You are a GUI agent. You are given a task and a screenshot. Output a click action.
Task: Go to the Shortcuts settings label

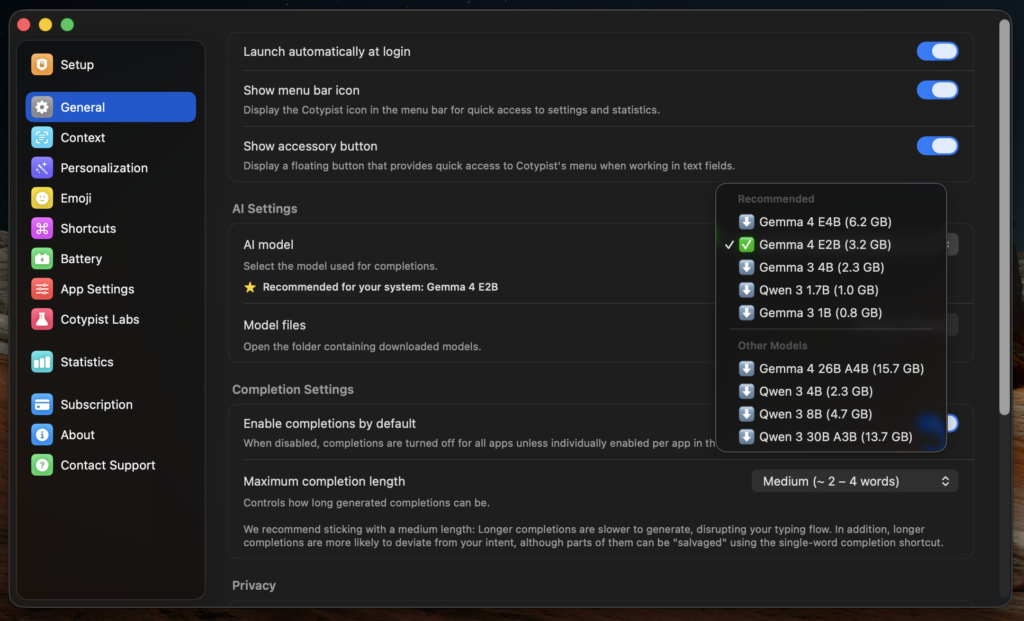(x=88, y=229)
